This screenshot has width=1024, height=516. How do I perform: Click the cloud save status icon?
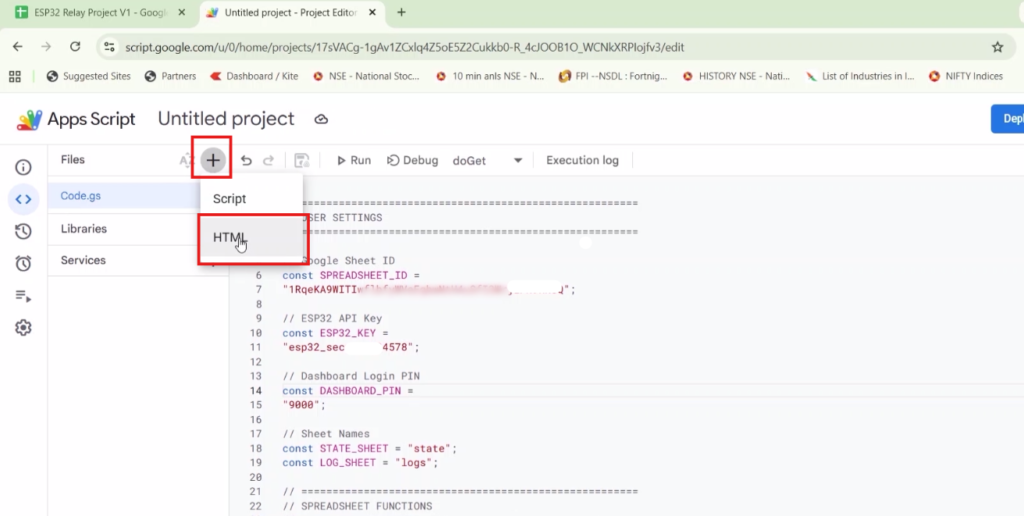click(321, 120)
